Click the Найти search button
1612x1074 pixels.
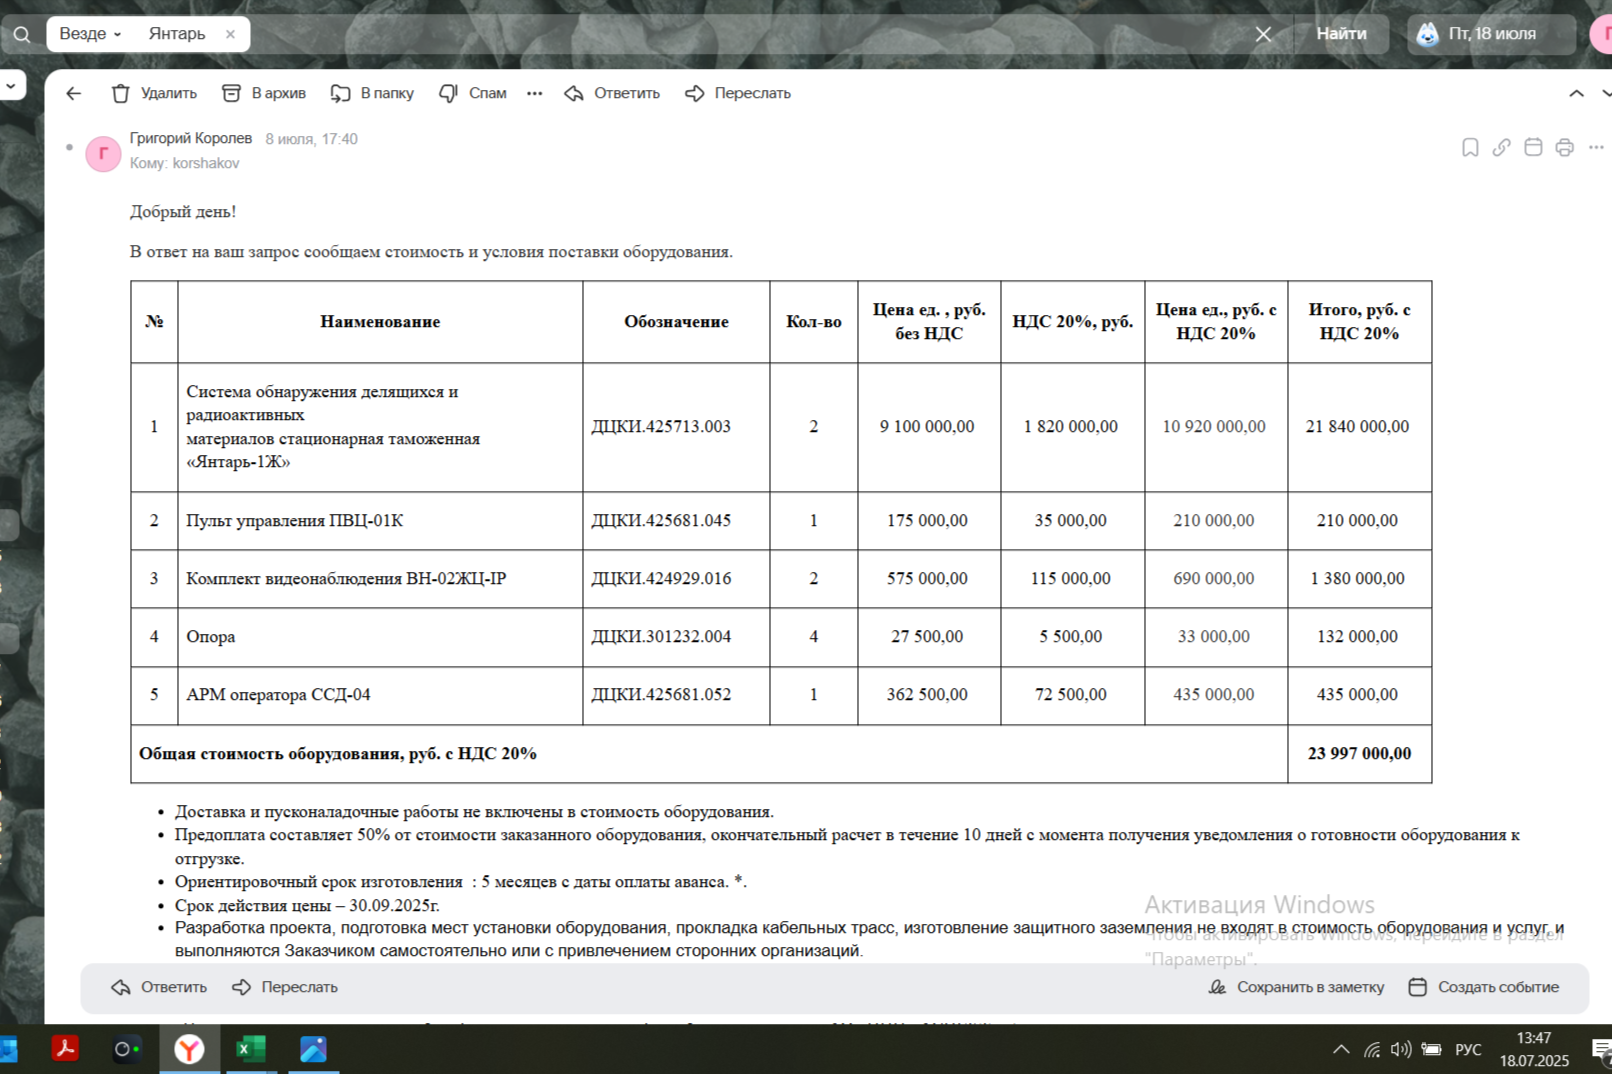point(1341,34)
